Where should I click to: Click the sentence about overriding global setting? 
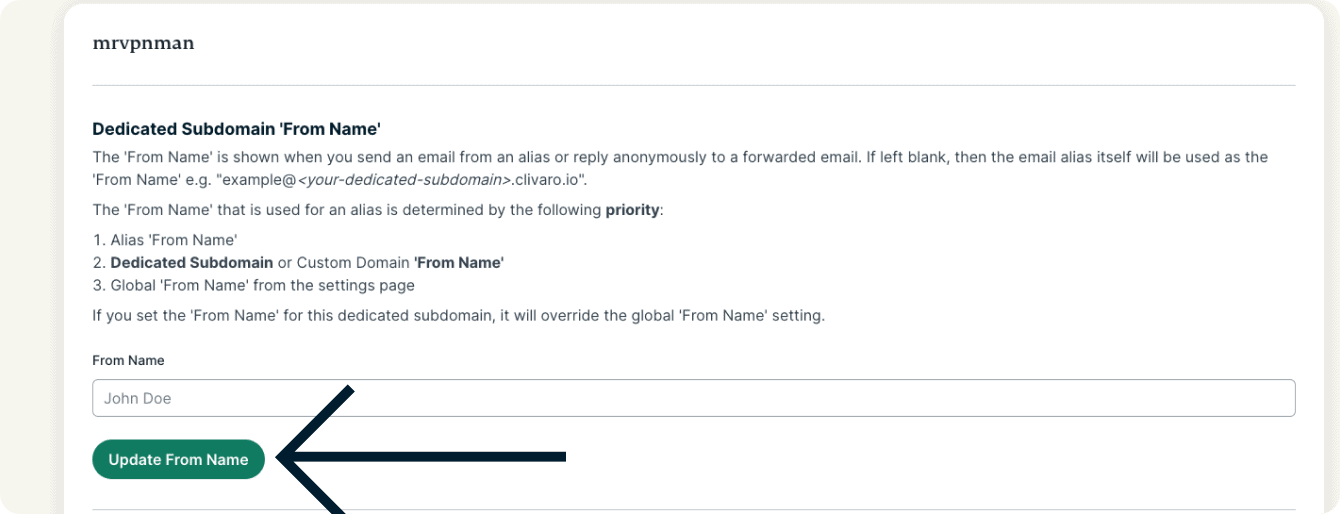pyautogui.click(x=458, y=316)
